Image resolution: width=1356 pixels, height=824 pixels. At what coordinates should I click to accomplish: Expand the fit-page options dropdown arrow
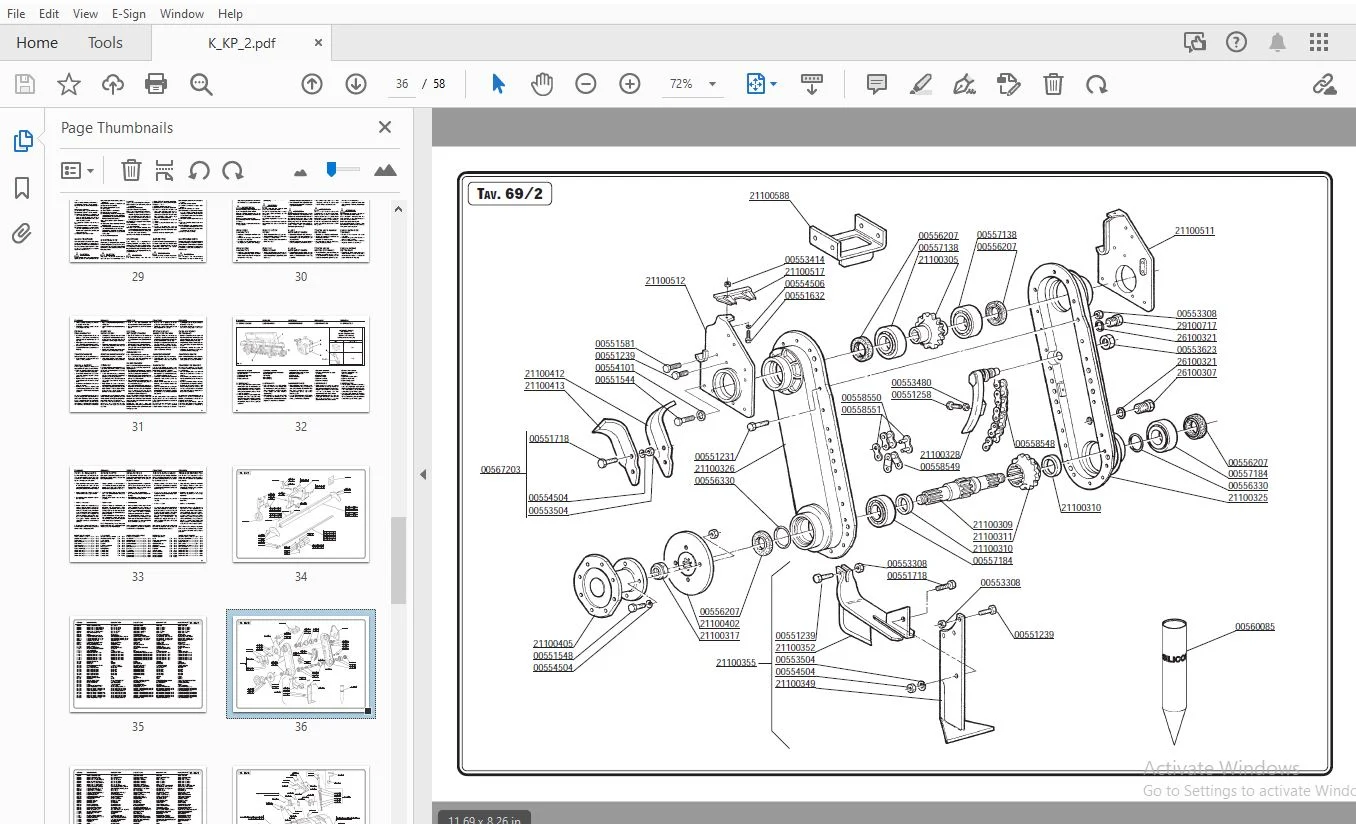click(773, 85)
